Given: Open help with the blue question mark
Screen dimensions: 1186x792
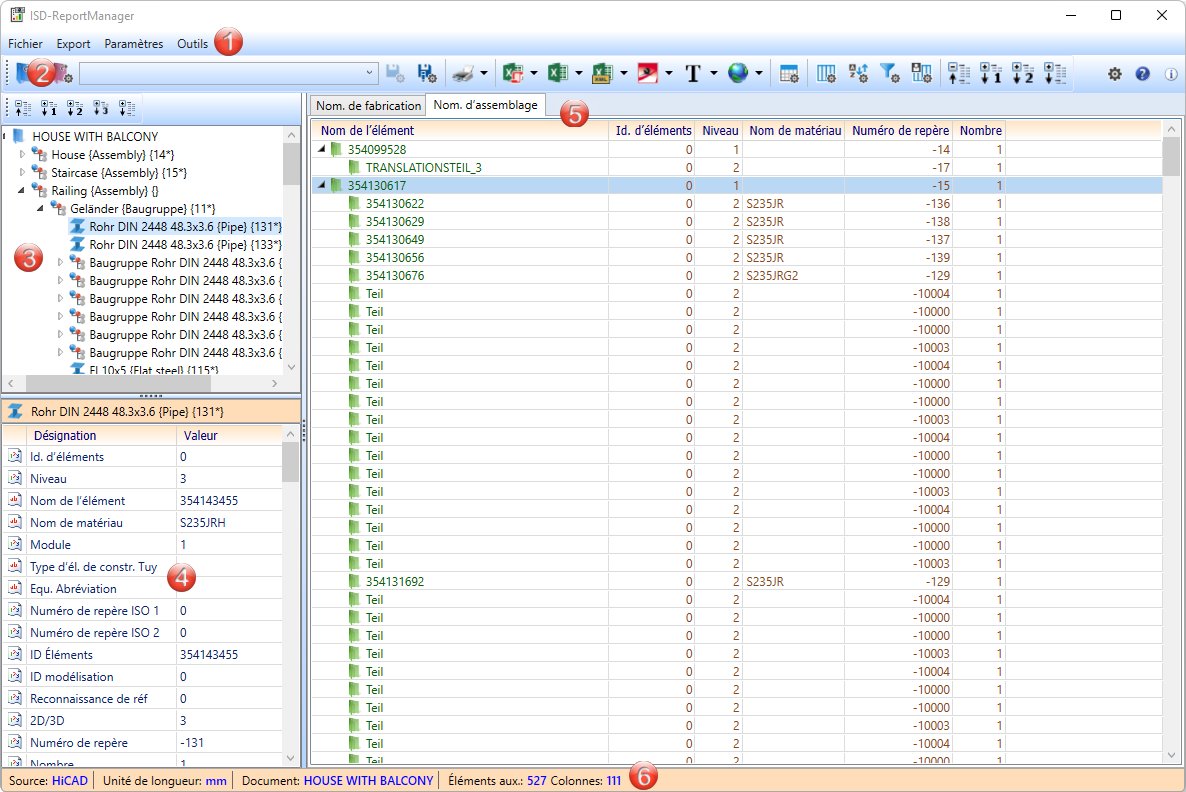Looking at the screenshot, I should [1143, 74].
